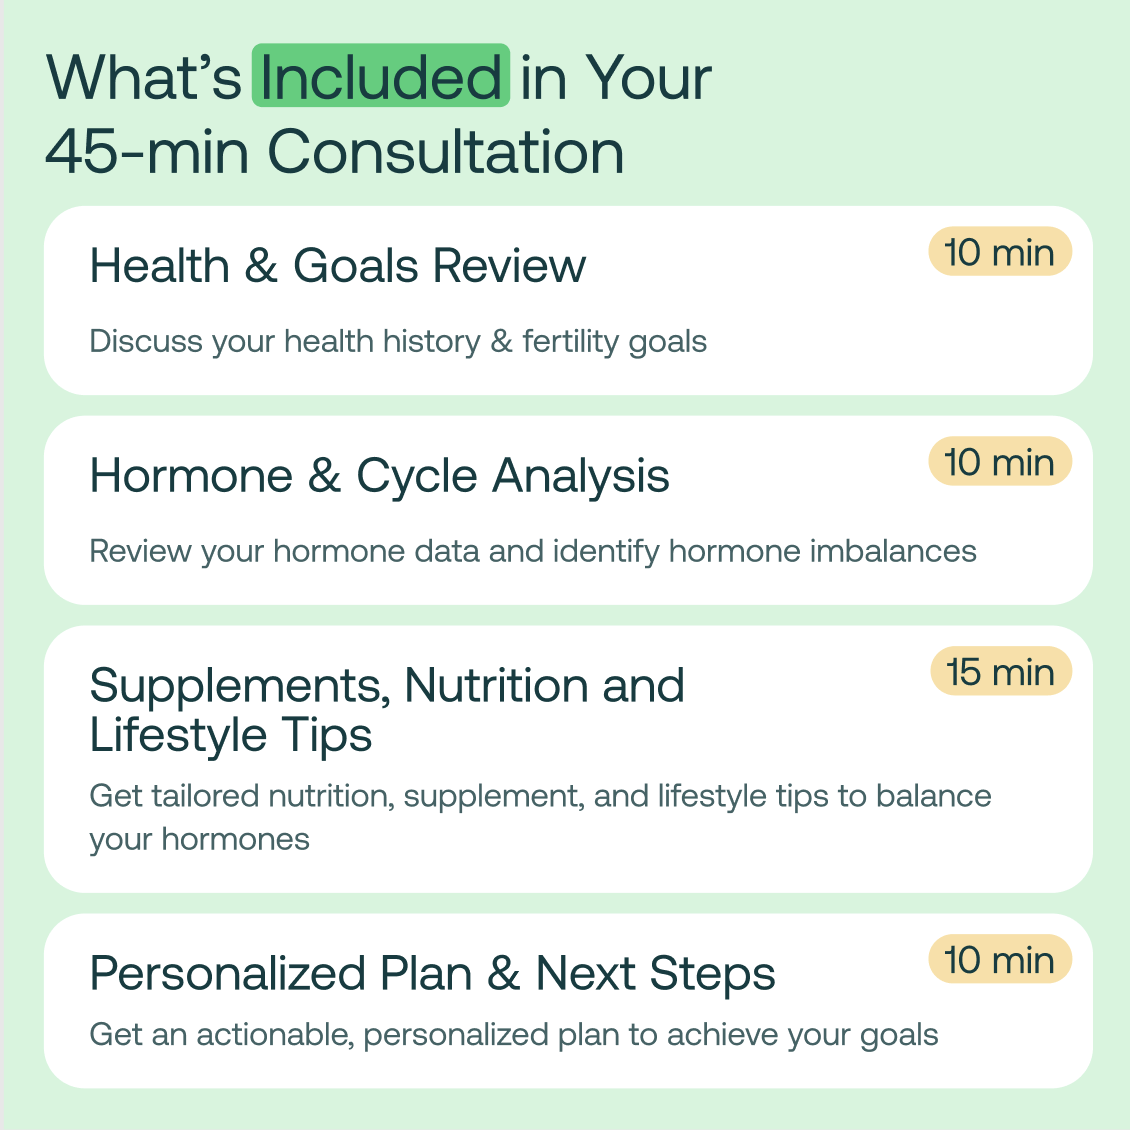Click 'Discuss your health history & fertility goals' text
This screenshot has height=1130, width=1130.
click(x=398, y=342)
